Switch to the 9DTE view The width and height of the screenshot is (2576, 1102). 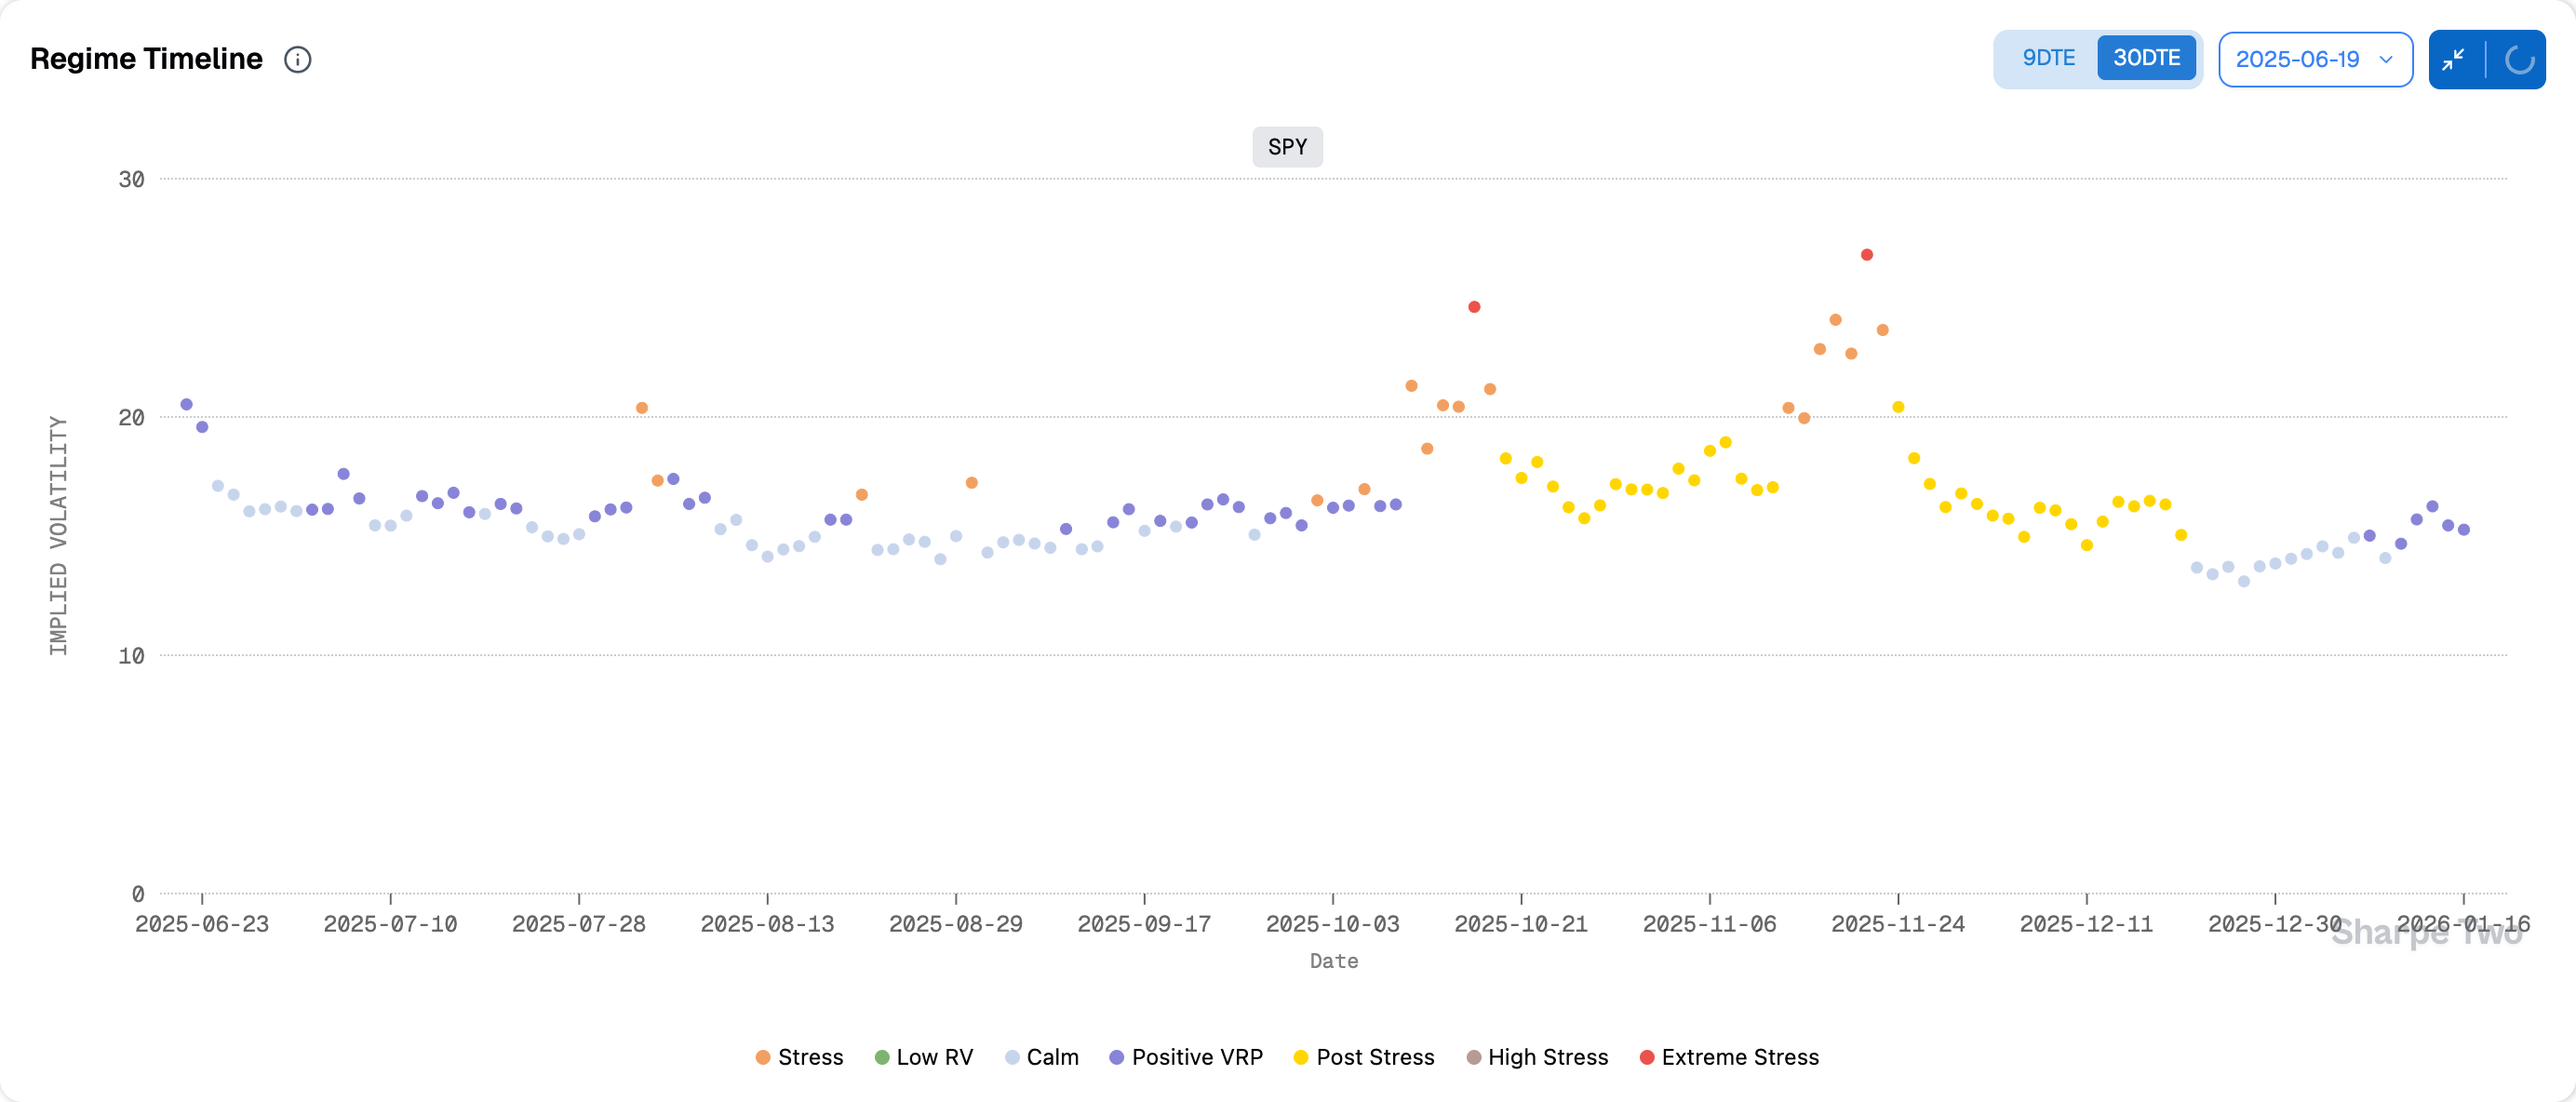click(2048, 58)
